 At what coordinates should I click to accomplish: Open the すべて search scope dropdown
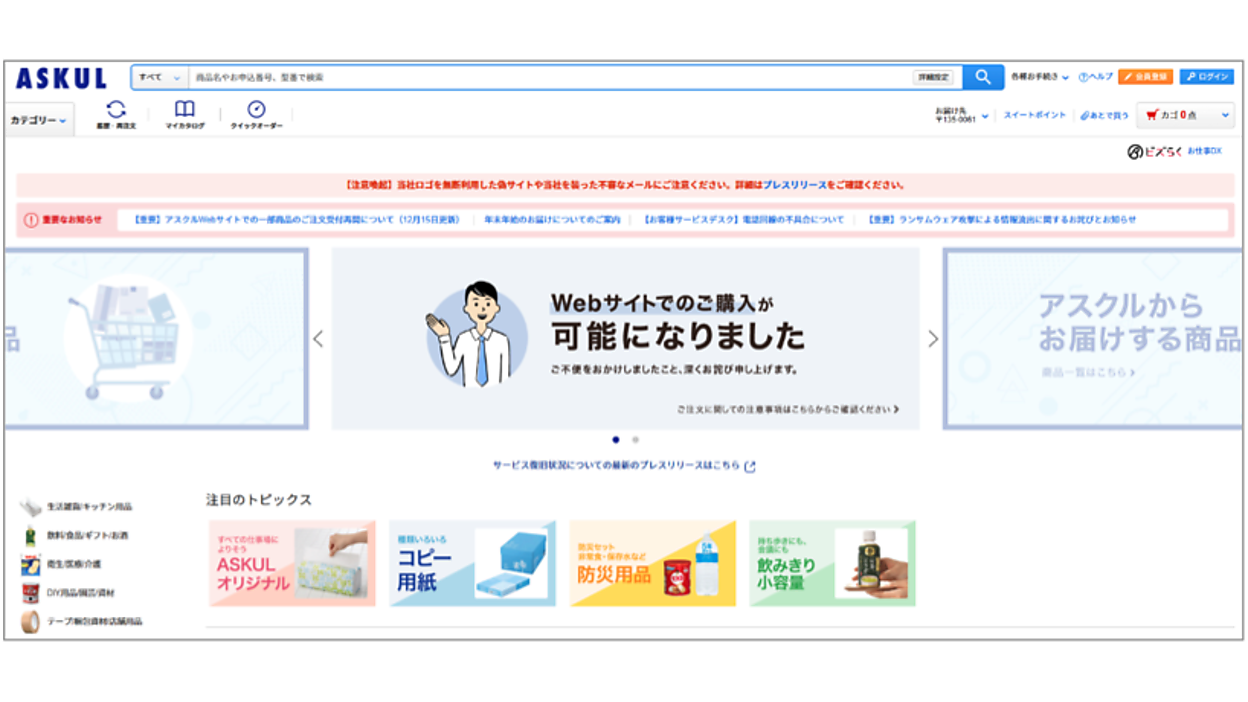pyautogui.click(x=160, y=77)
